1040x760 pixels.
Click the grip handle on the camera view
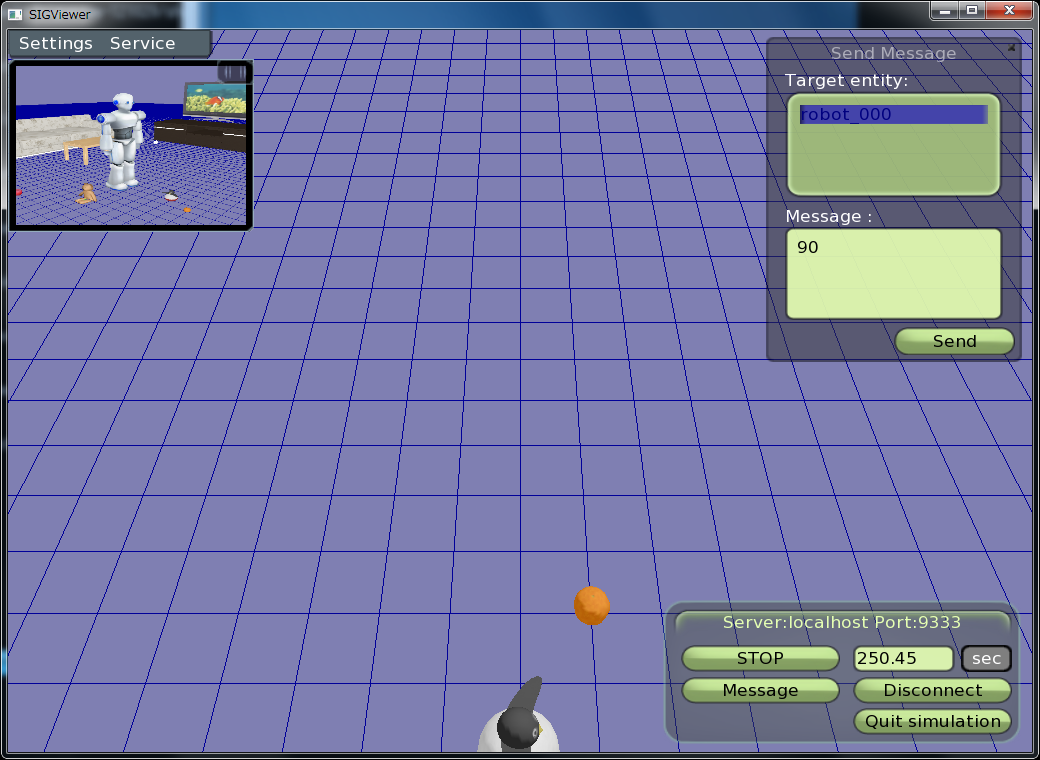pos(233,72)
